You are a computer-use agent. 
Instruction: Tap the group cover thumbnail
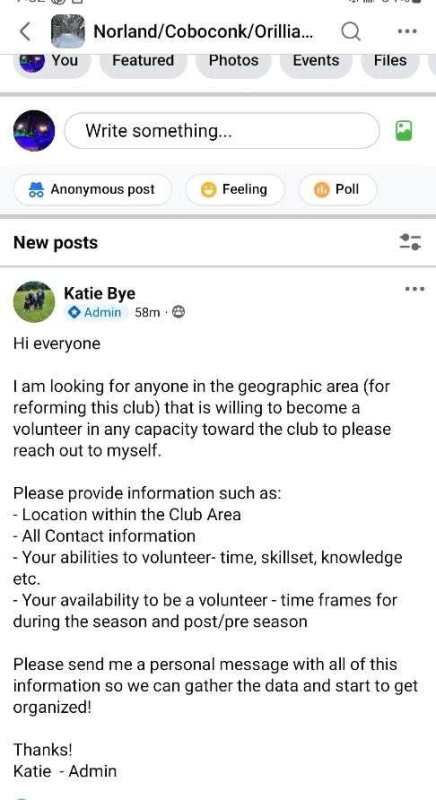[68, 31]
